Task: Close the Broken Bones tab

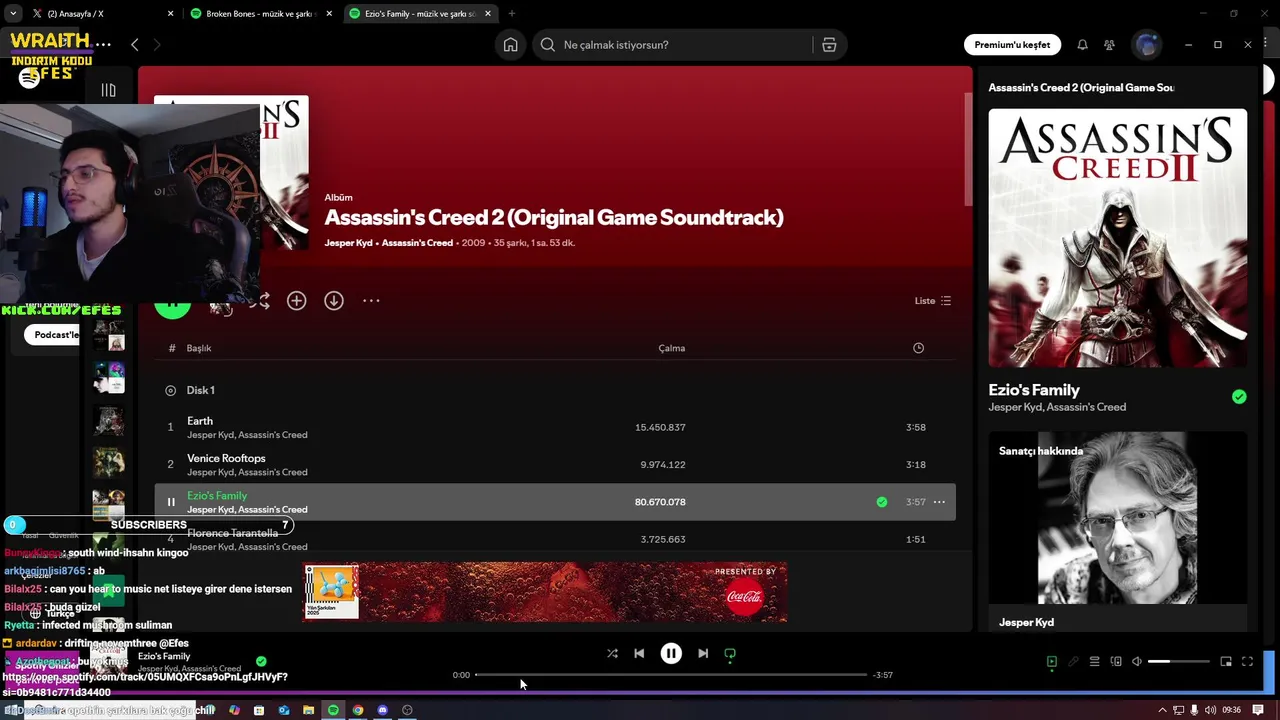Action: click(x=329, y=14)
